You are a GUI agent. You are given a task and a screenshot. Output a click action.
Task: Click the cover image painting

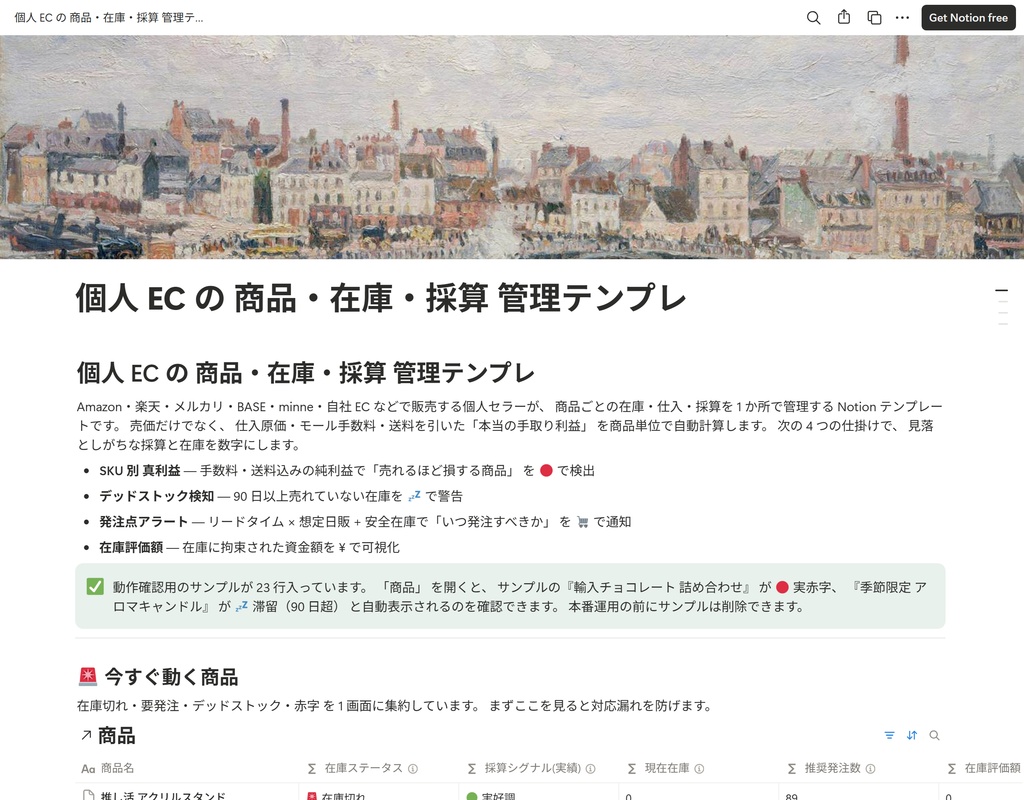point(512,147)
